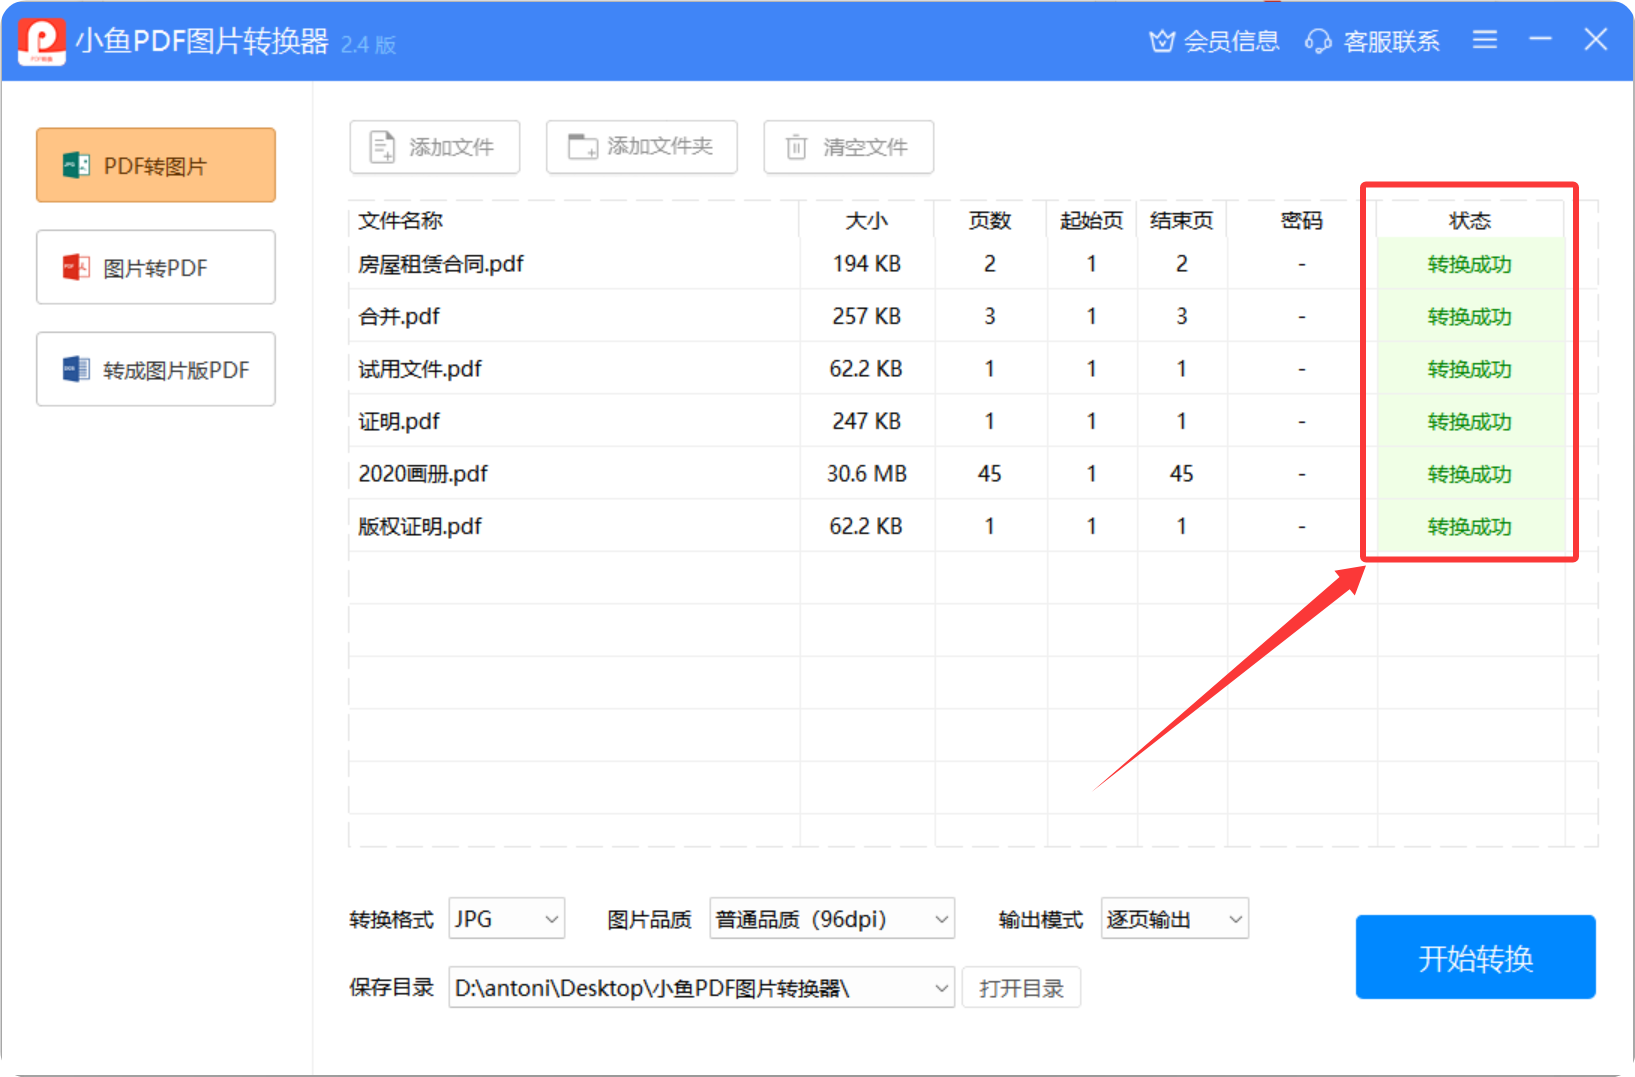Click the trash can clear files icon
Image resolution: width=1635 pixels, height=1077 pixels.
(796, 147)
